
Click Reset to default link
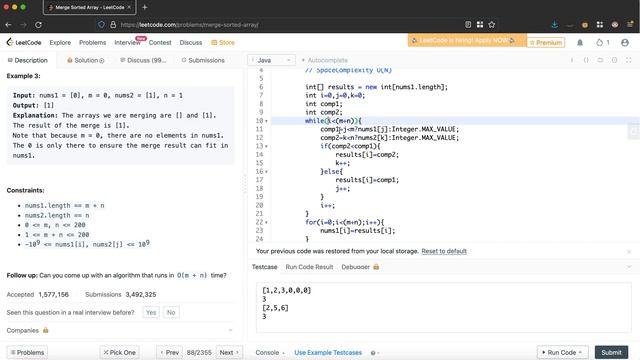point(444,251)
